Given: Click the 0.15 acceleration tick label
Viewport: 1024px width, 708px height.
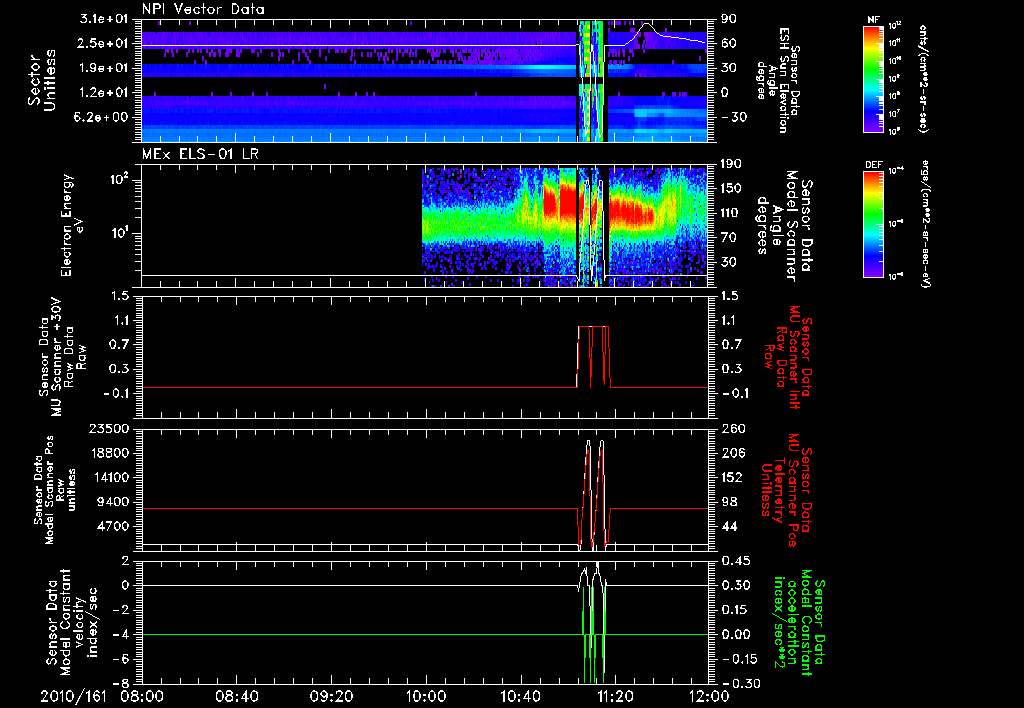Looking at the screenshot, I should coord(735,610).
